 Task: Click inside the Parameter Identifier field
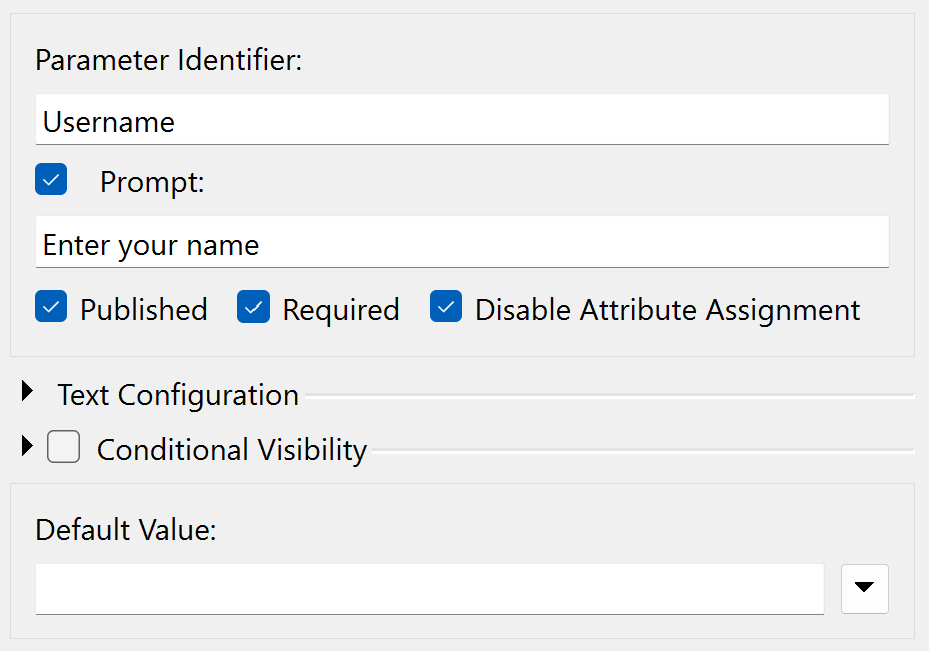(400, 120)
